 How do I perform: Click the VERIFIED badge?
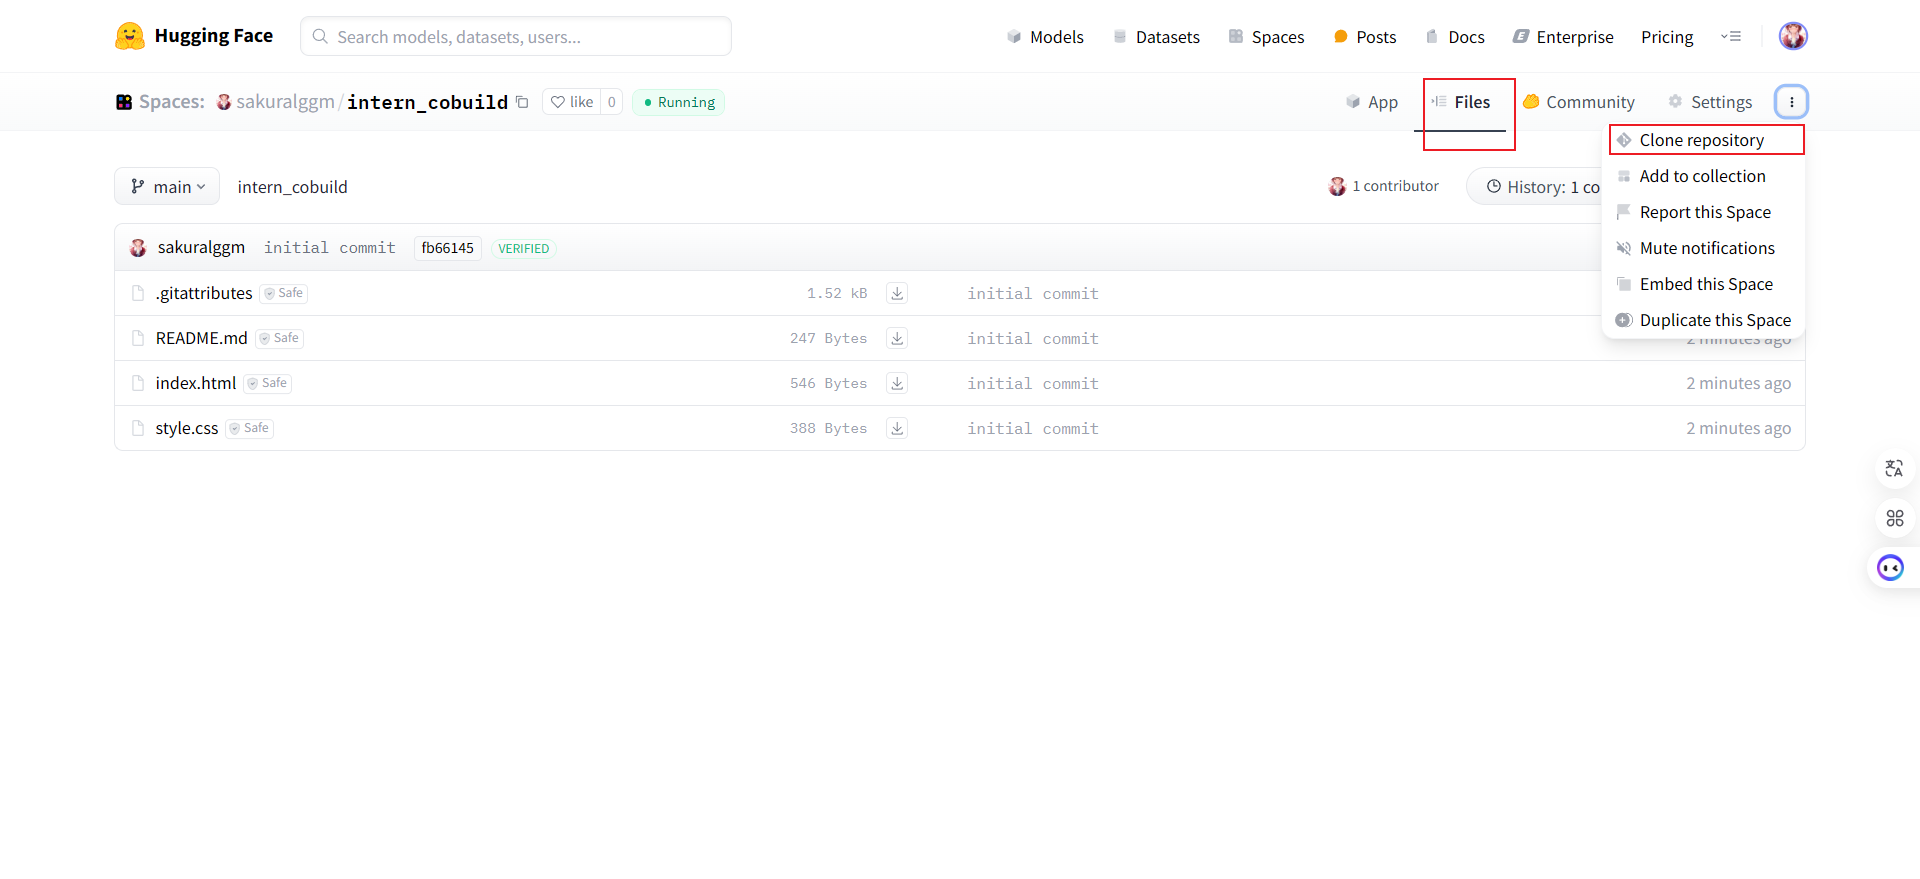[524, 249]
